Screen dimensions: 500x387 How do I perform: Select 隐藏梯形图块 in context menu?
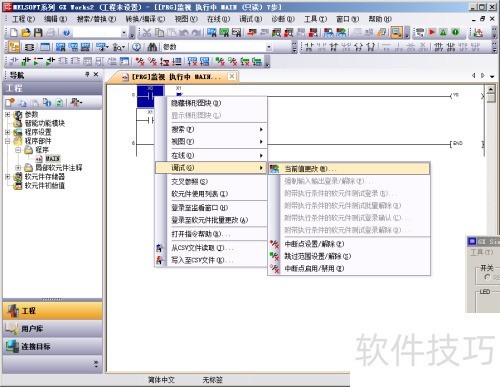click(x=211, y=103)
